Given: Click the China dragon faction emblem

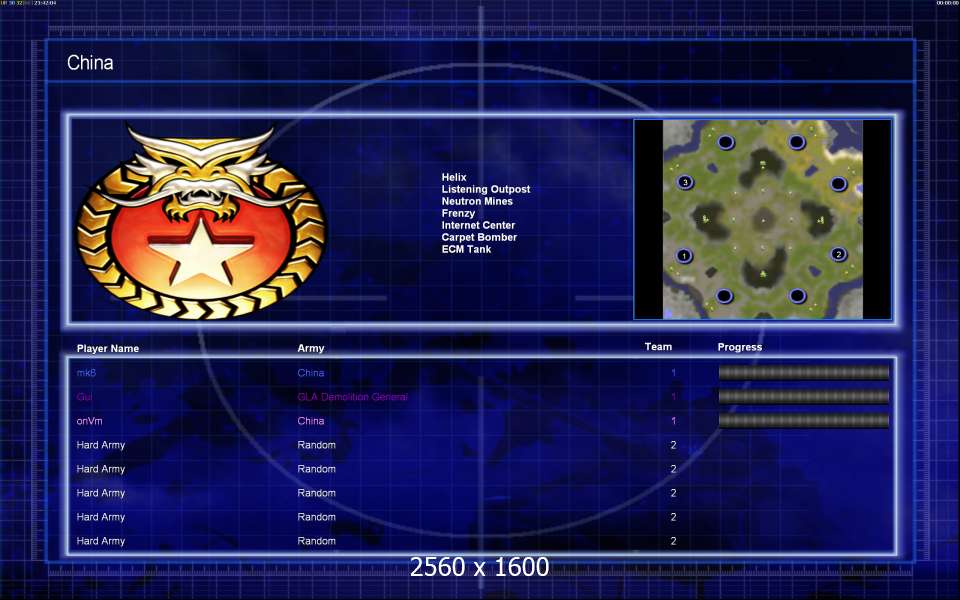Looking at the screenshot, I should click(202, 222).
